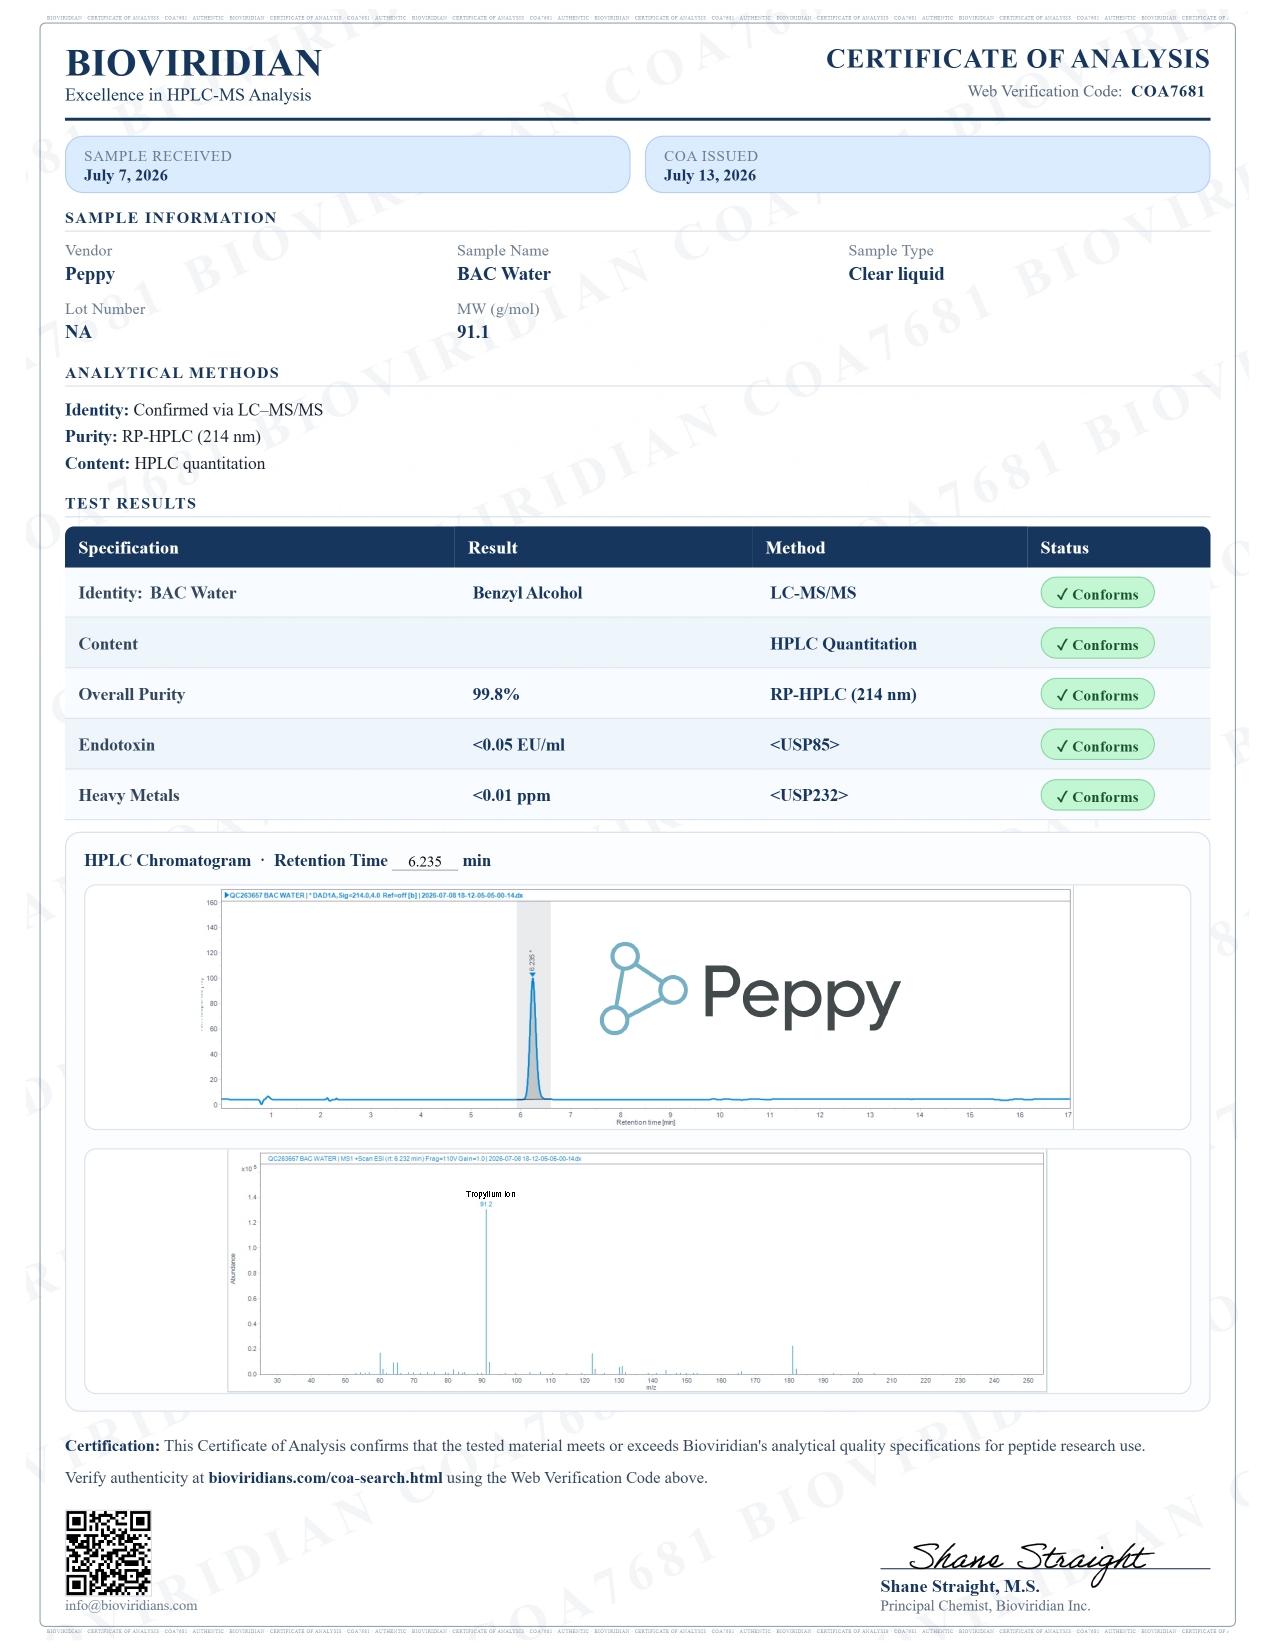
Task: Click the BIOVIRIDIAN heading
Action: (x=193, y=63)
